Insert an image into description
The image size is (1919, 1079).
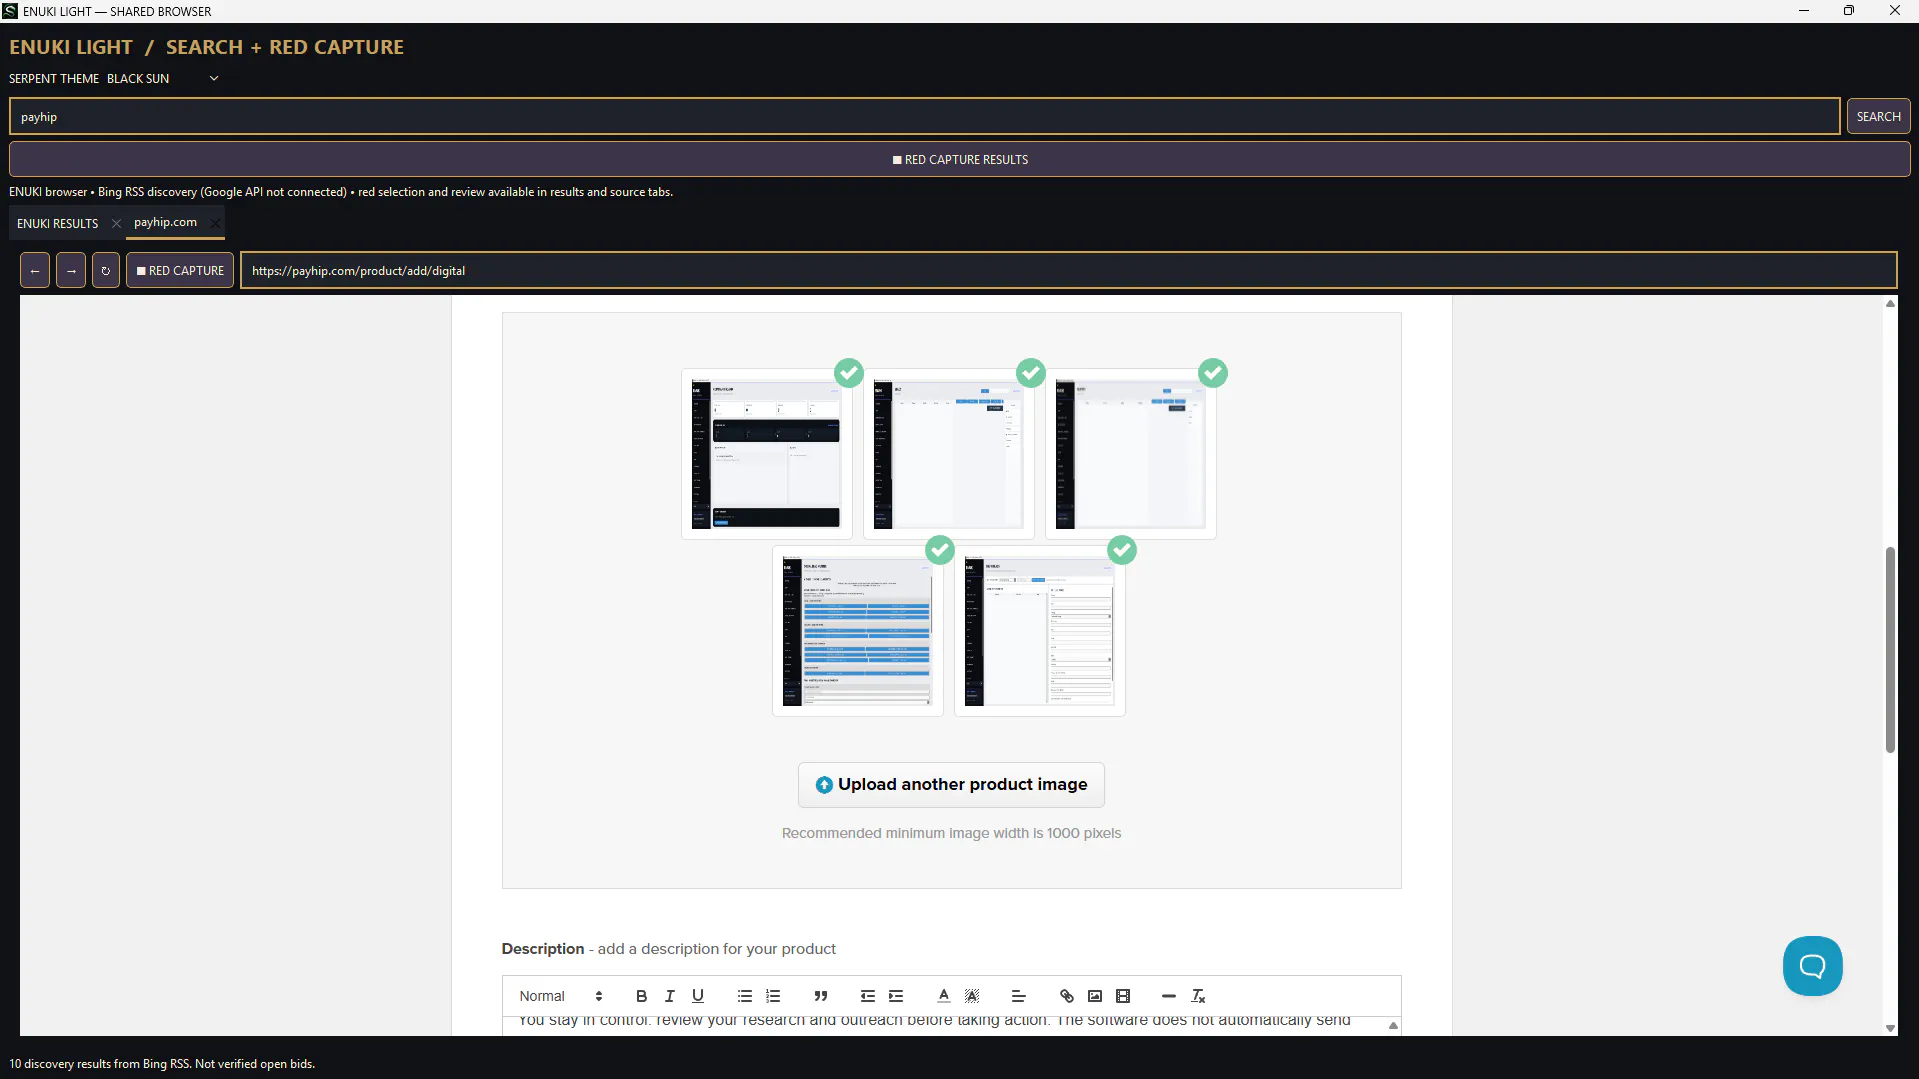click(x=1095, y=996)
